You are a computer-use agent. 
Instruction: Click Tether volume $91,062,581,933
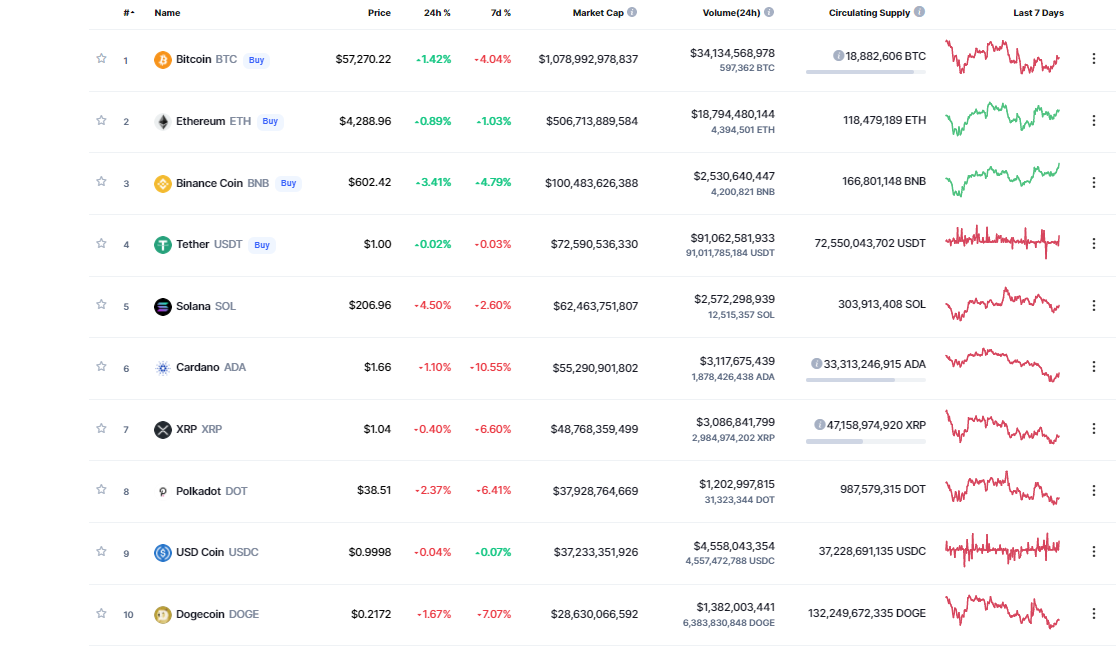(x=732, y=238)
